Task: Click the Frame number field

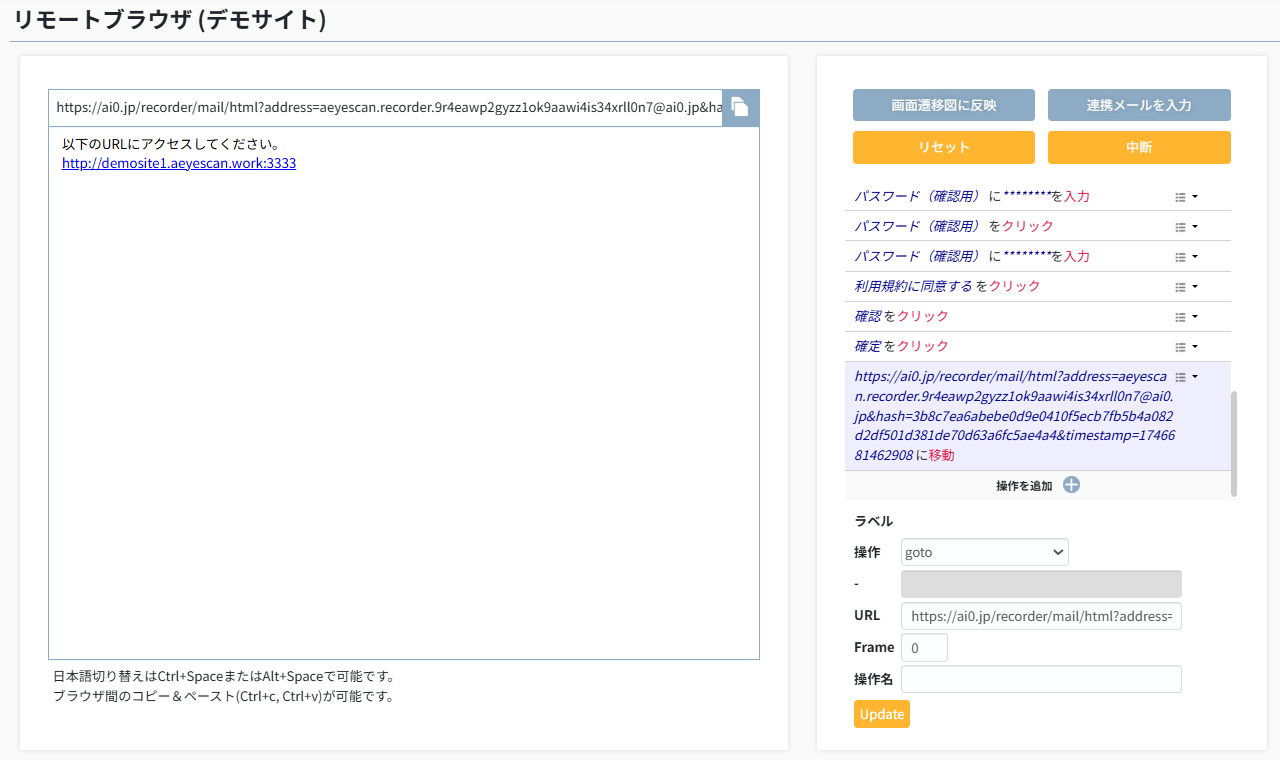Action: (x=923, y=648)
